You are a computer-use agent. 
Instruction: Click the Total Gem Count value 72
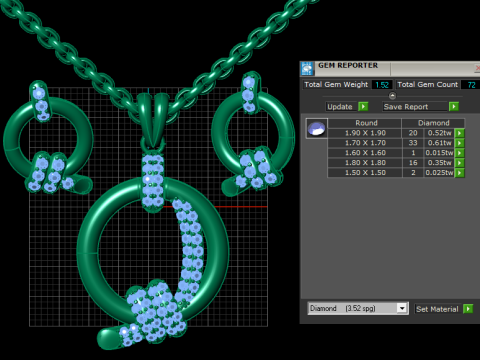[471, 85]
